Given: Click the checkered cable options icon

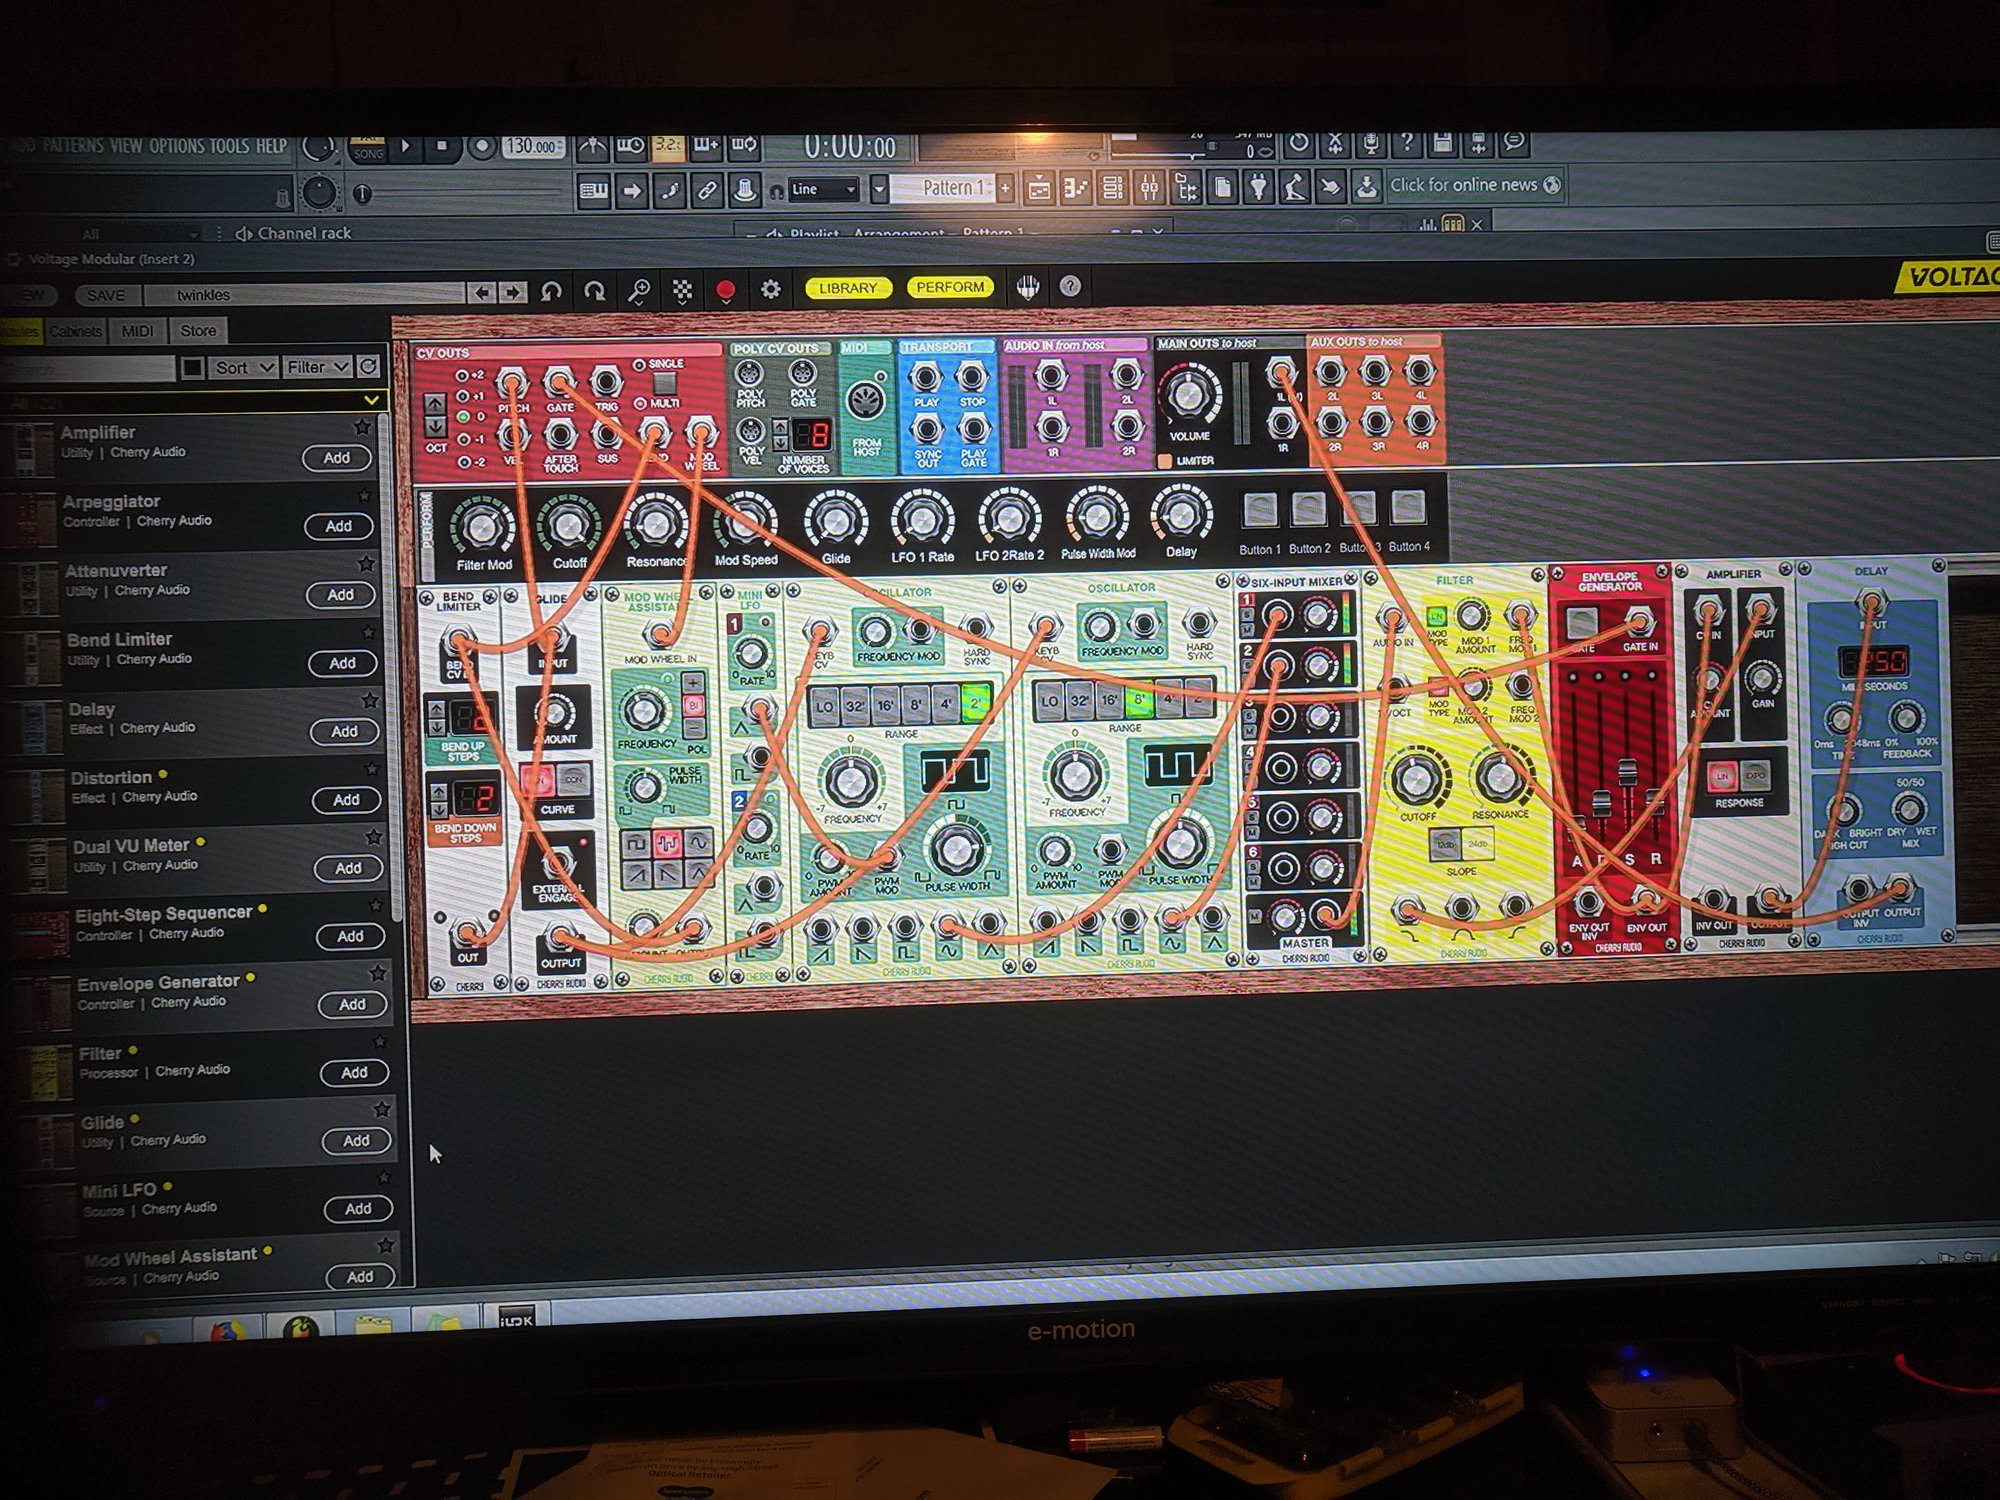Looking at the screenshot, I should point(682,291).
